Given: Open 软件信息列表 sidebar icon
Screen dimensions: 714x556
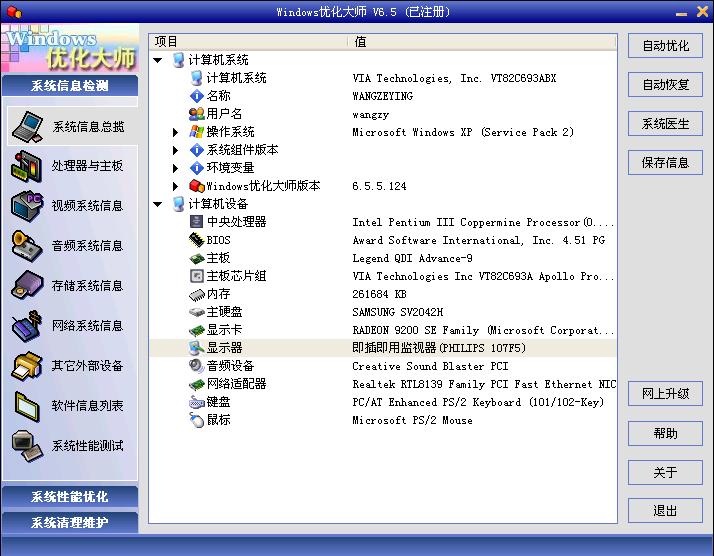Looking at the screenshot, I should click(27, 405).
